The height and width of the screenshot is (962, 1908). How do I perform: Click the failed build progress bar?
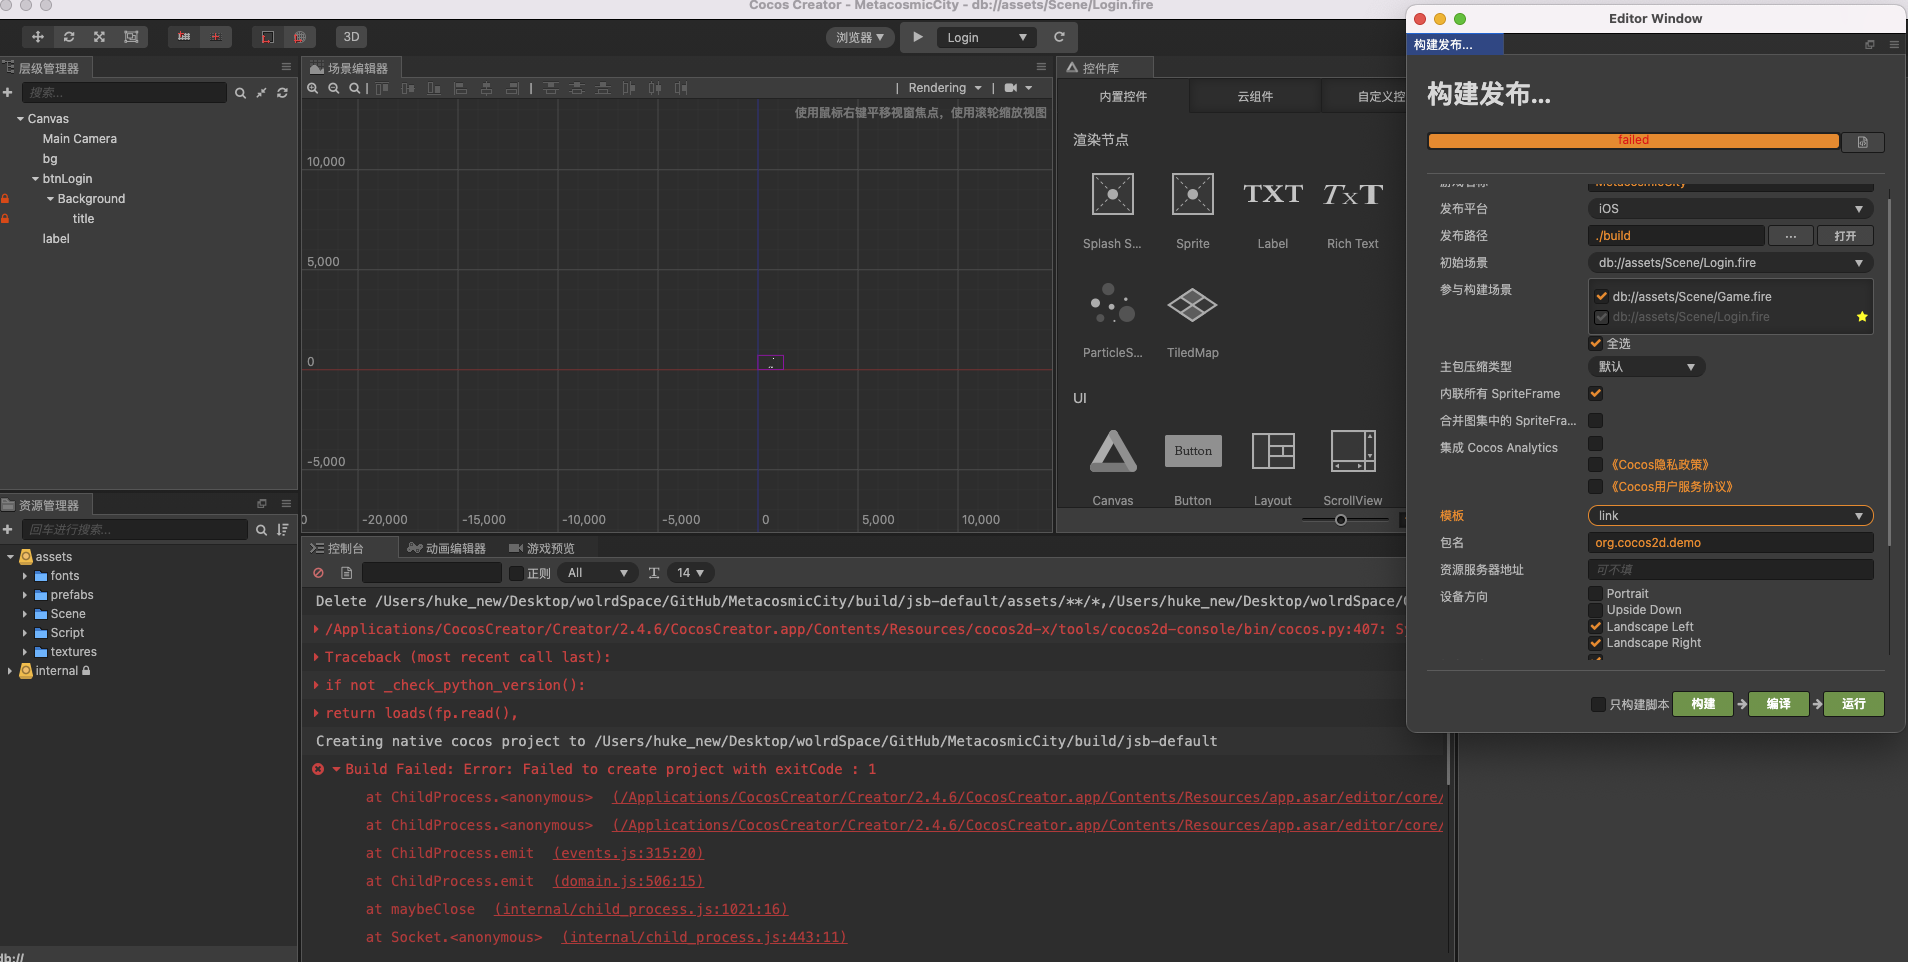click(1633, 141)
